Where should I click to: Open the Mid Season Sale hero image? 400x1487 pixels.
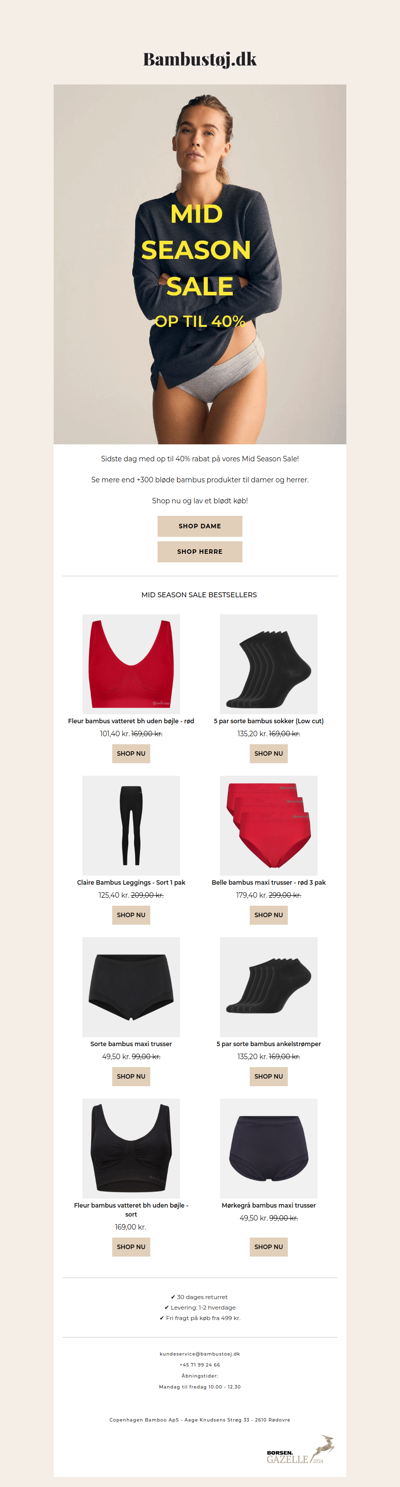(x=200, y=264)
